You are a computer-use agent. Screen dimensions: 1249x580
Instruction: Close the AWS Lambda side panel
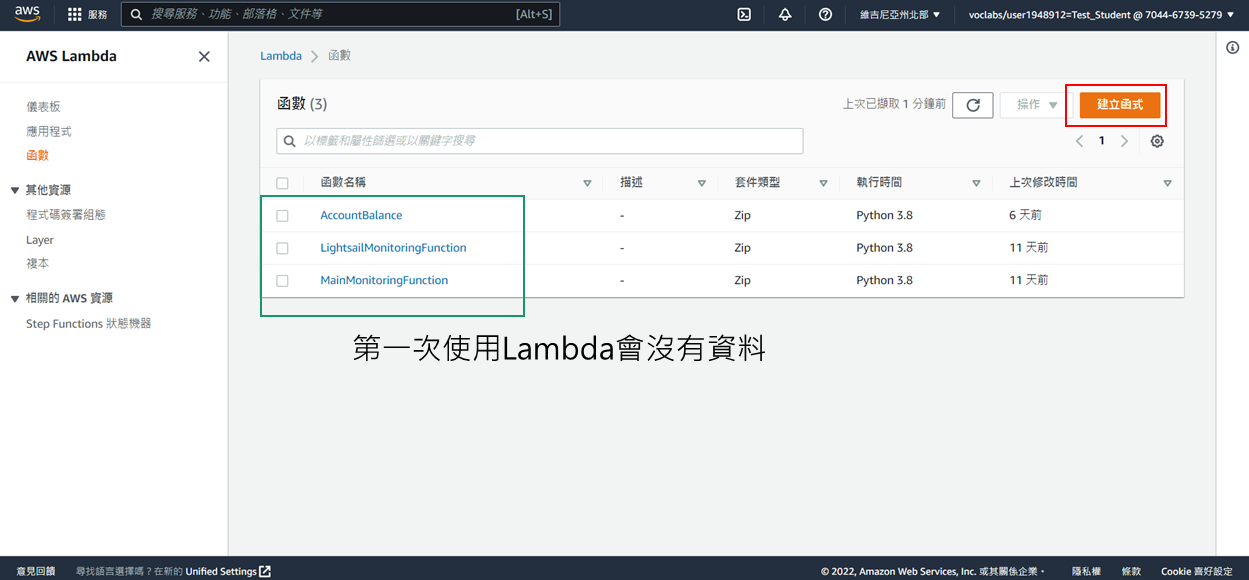click(204, 57)
